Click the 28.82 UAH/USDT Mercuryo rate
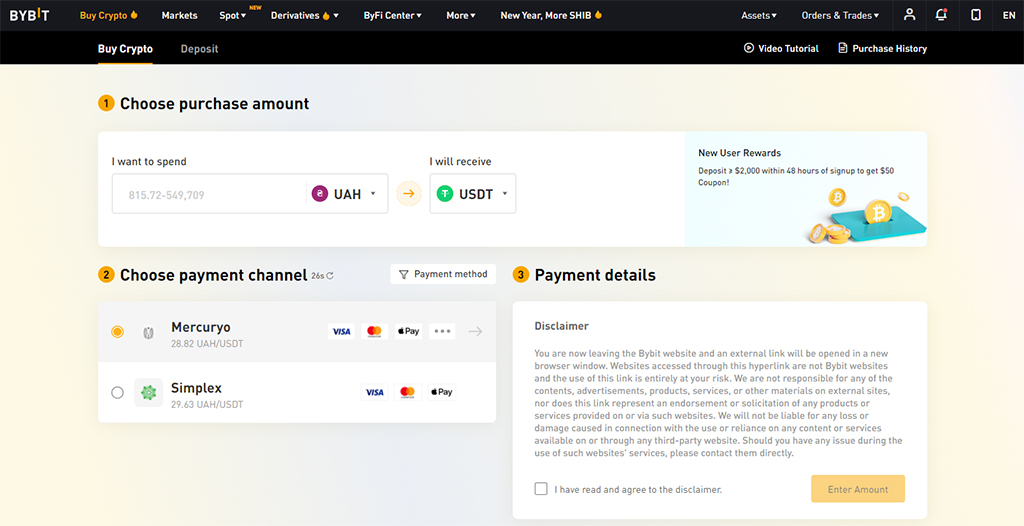This screenshot has width=1024, height=526. click(x=207, y=344)
